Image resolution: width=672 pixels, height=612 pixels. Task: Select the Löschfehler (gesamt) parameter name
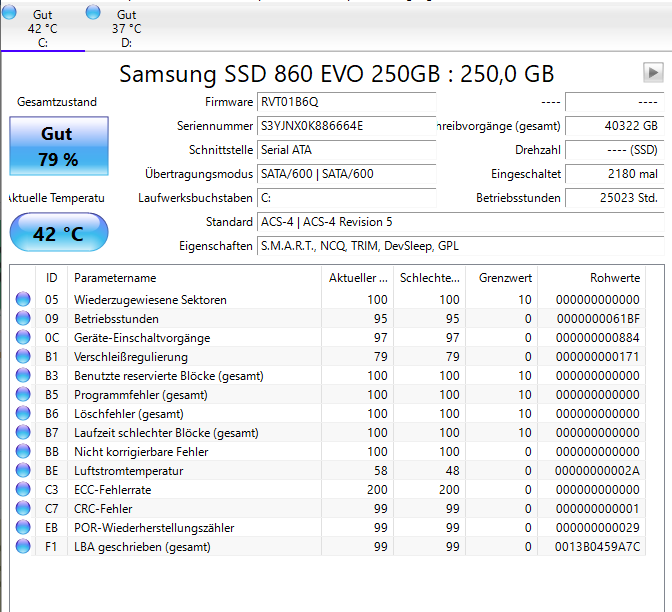click(x=129, y=414)
